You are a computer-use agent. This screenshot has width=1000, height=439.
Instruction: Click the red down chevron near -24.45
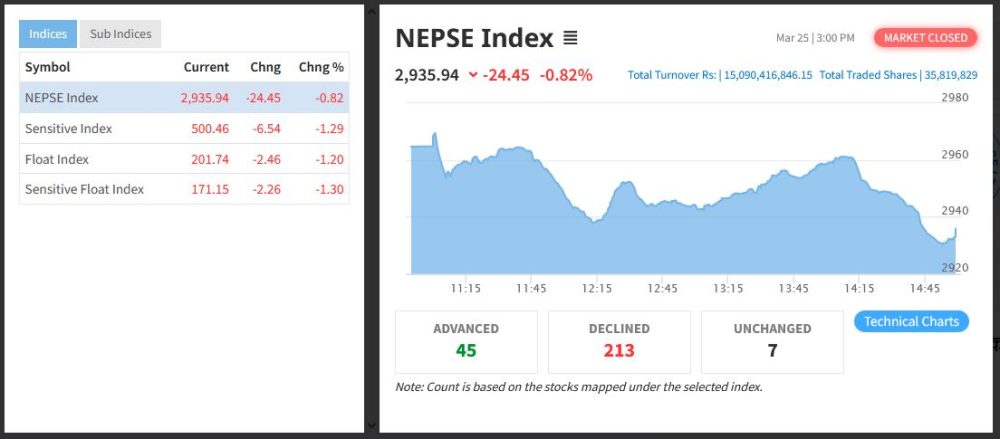tap(473, 75)
